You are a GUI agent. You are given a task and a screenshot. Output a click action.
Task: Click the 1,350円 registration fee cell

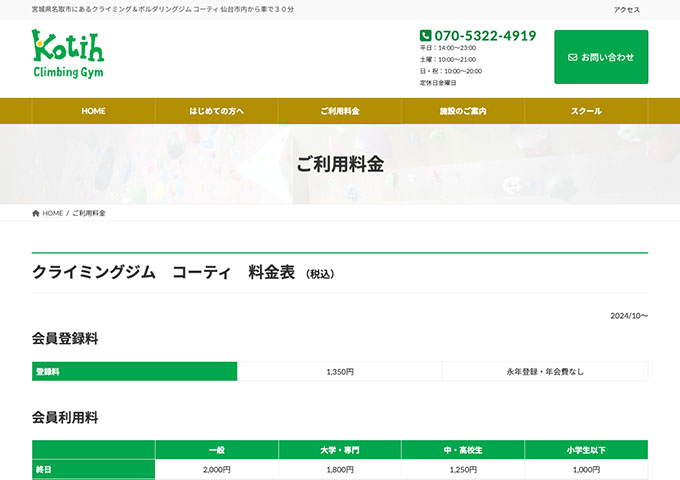click(x=340, y=372)
